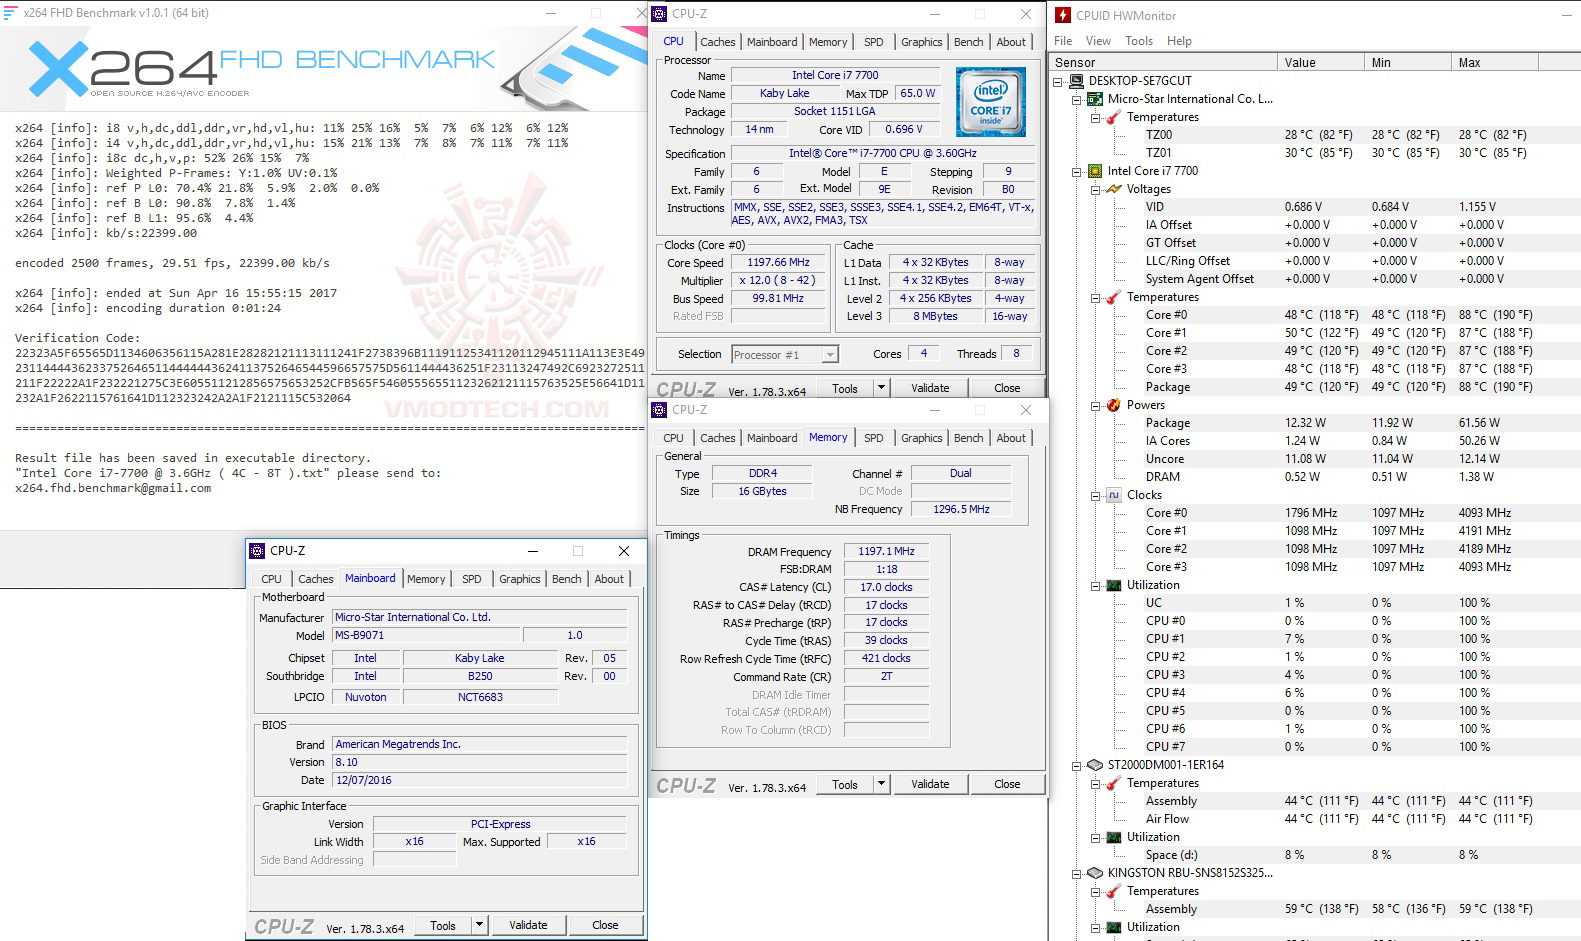
Task: Click the ST2000DM001 hard drive icon
Action: [1095, 765]
